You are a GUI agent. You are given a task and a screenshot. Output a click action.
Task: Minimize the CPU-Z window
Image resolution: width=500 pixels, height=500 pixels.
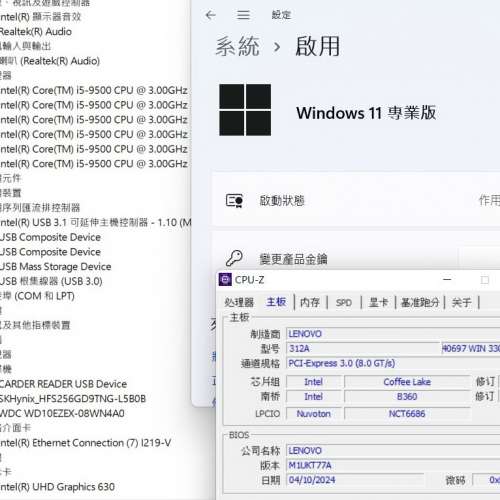tap(447, 280)
